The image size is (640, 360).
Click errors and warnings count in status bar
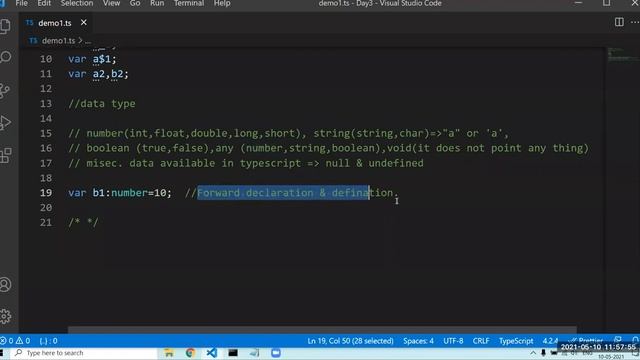[16, 340]
